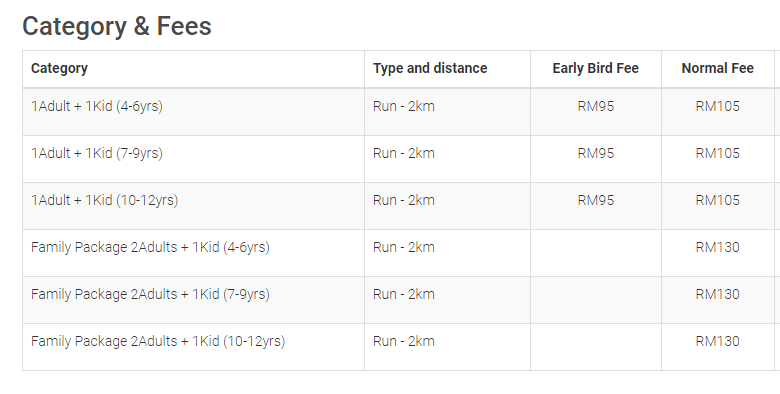Click Family Package 2Adults + 1Kid (10-12yrs)

coord(158,341)
